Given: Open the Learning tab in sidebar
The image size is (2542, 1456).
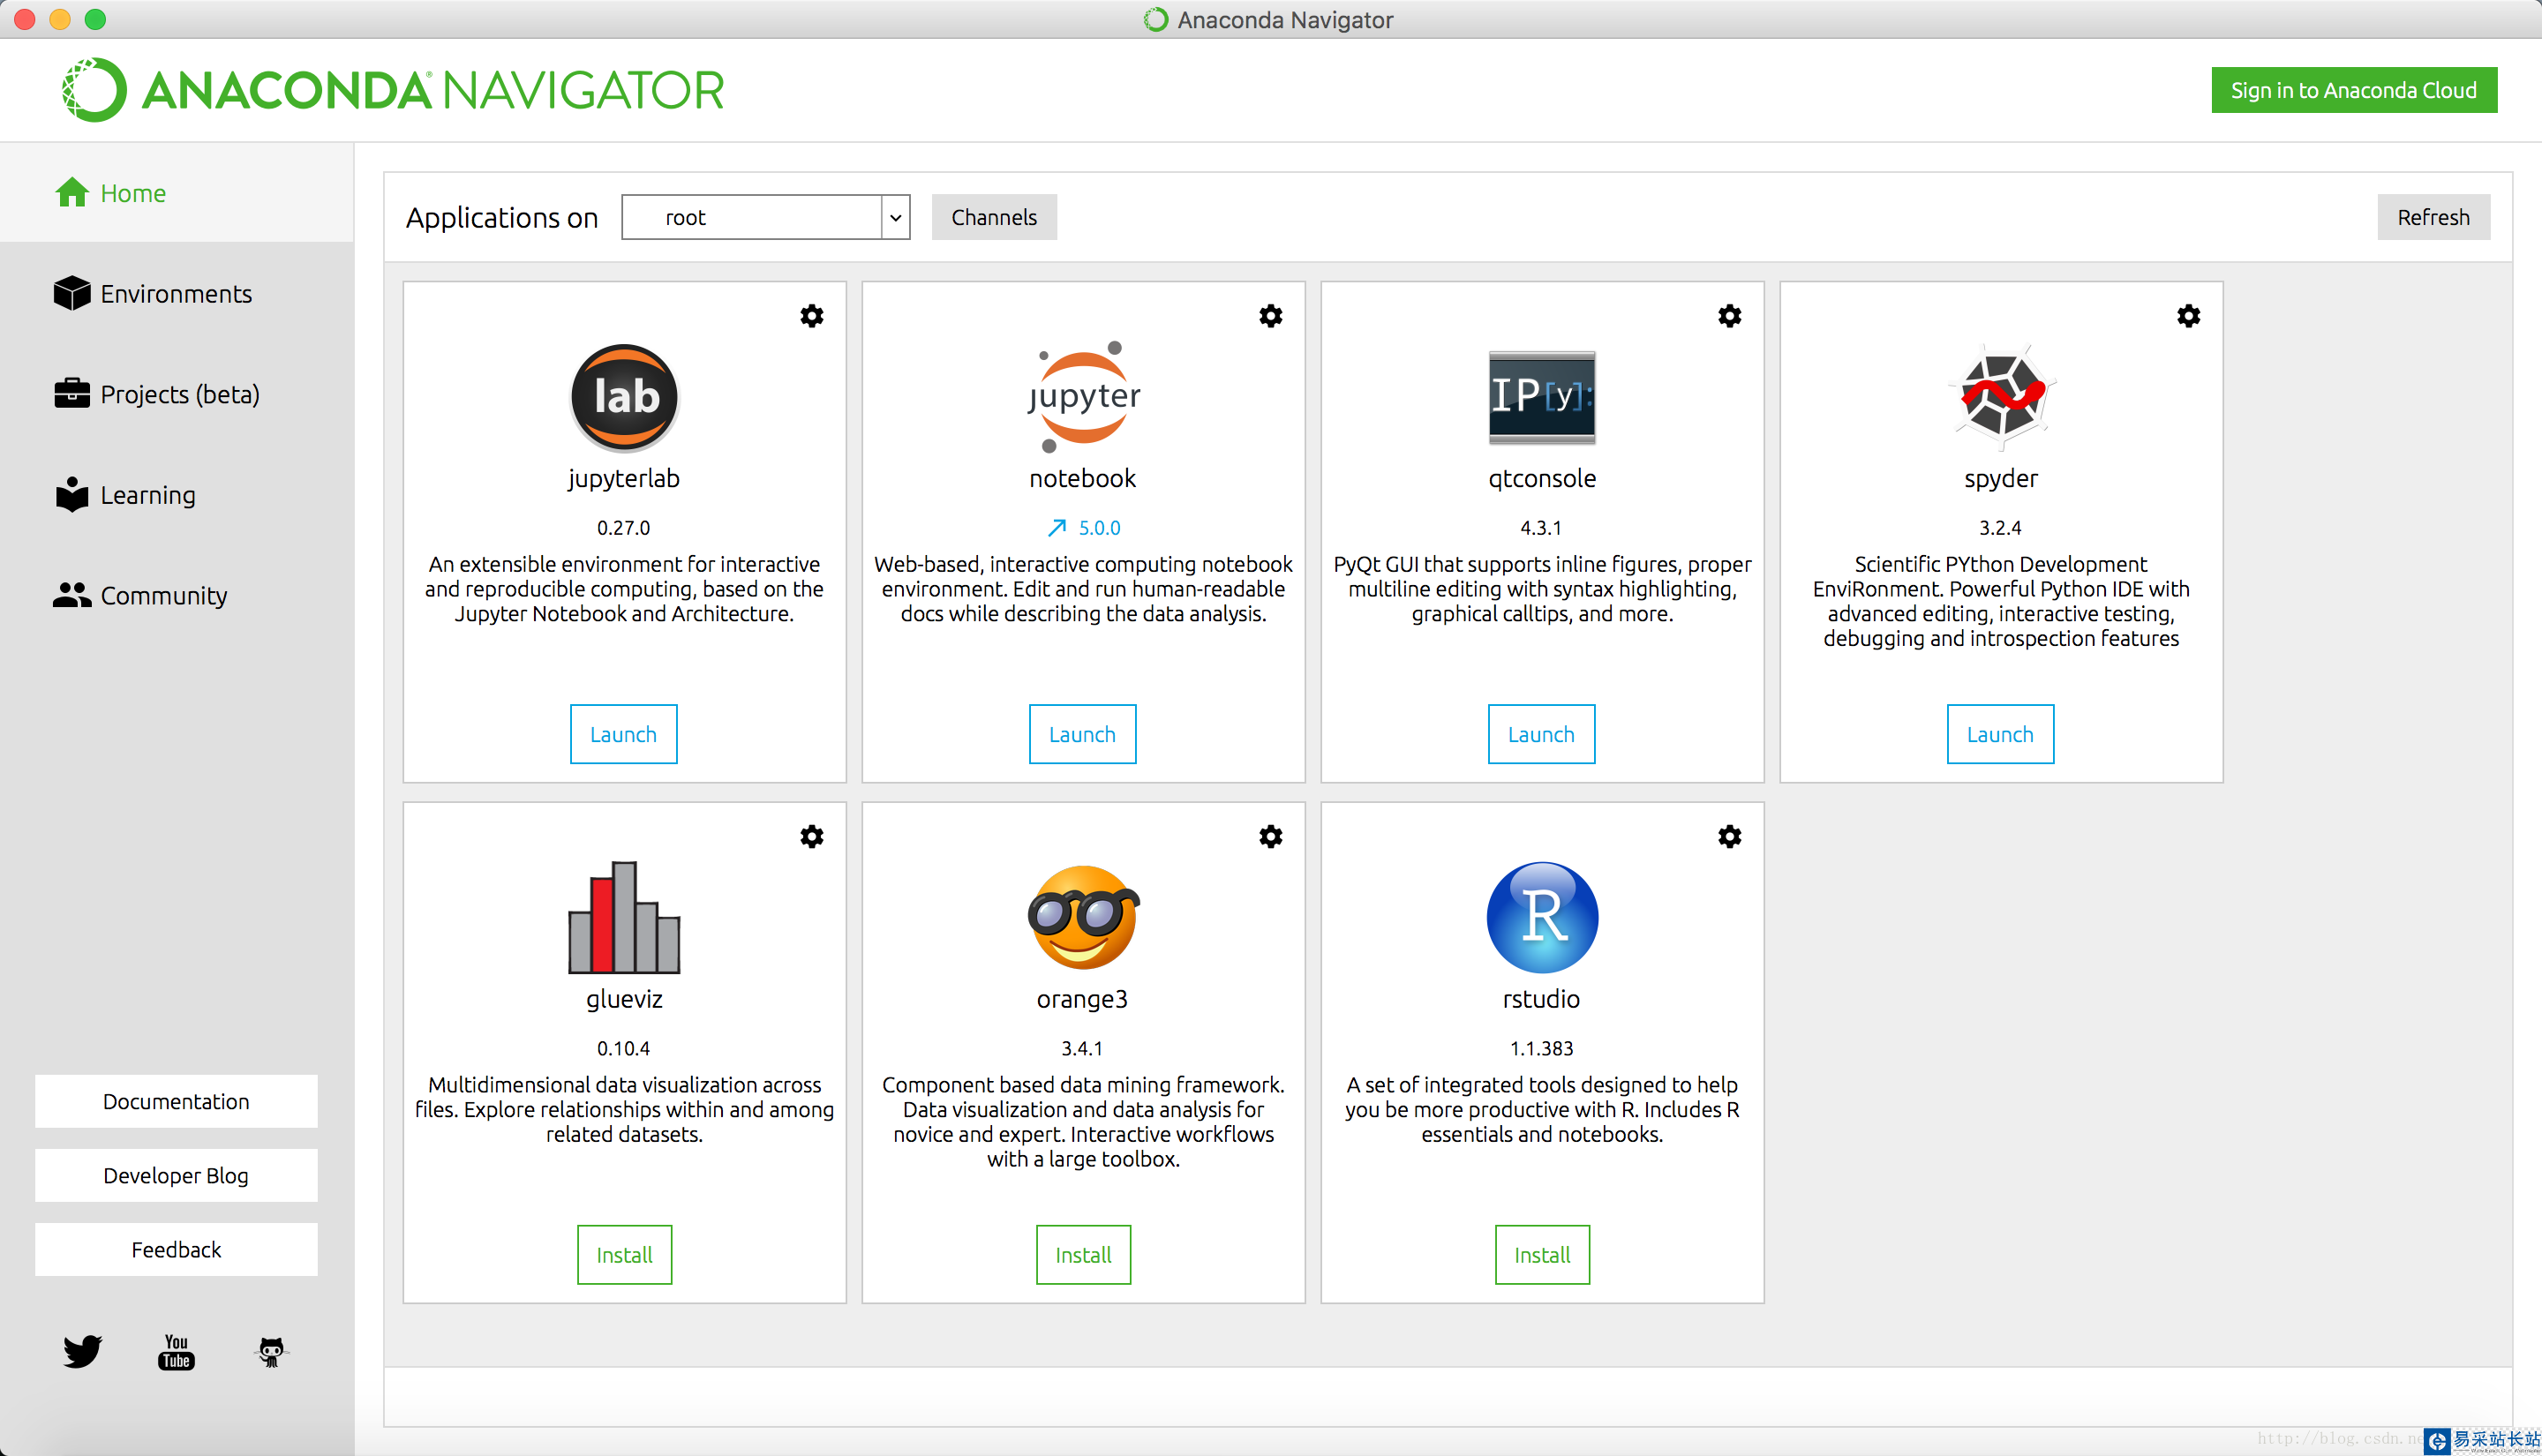Looking at the screenshot, I should [x=147, y=495].
